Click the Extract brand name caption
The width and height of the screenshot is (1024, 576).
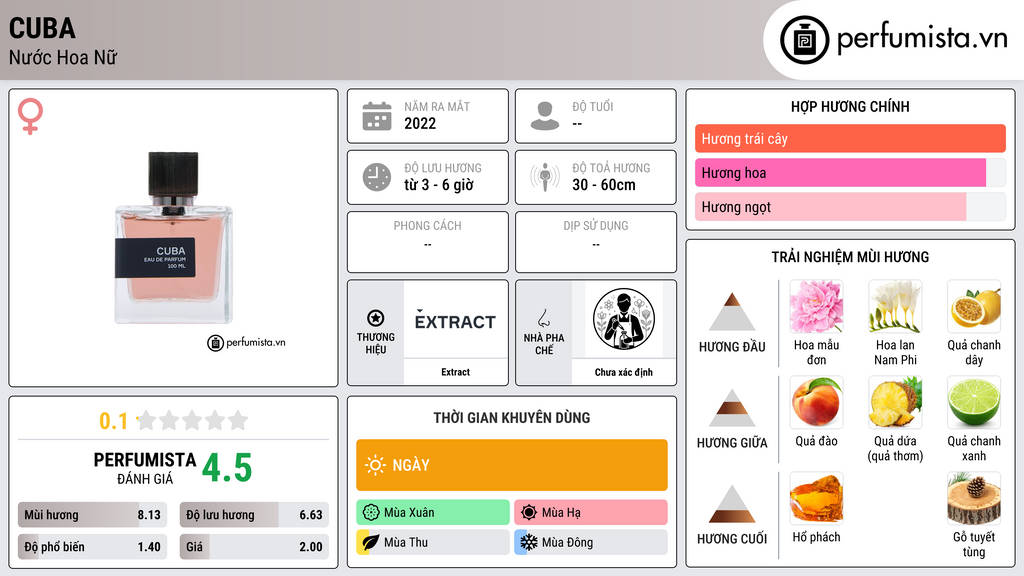[x=455, y=372]
